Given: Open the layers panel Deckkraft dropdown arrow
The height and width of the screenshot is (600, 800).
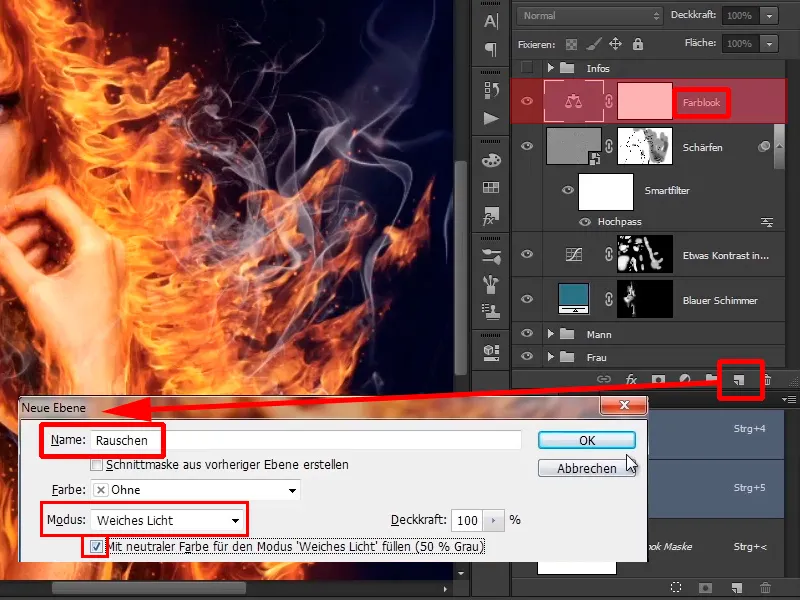Looking at the screenshot, I should [x=769, y=16].
